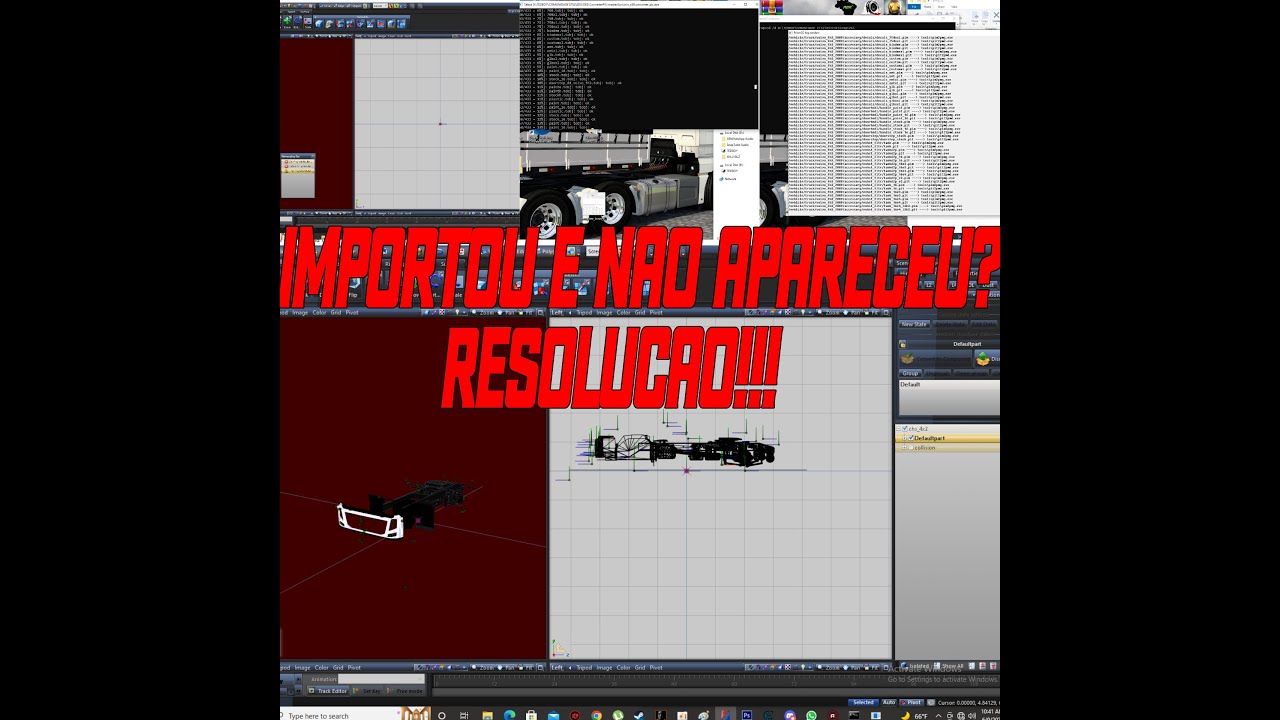Click the Show All button

[949, 666]
